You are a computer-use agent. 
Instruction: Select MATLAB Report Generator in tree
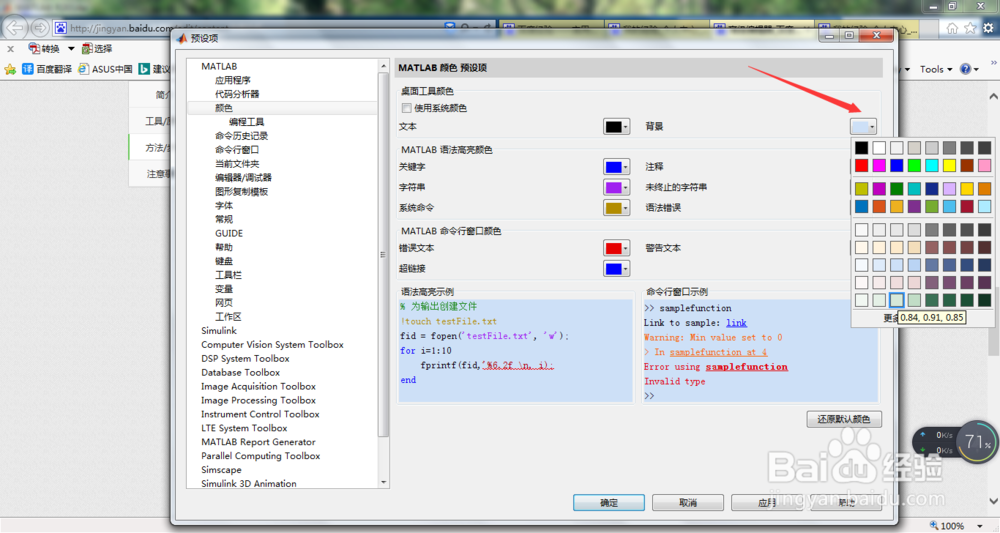[x=258, y=442]
